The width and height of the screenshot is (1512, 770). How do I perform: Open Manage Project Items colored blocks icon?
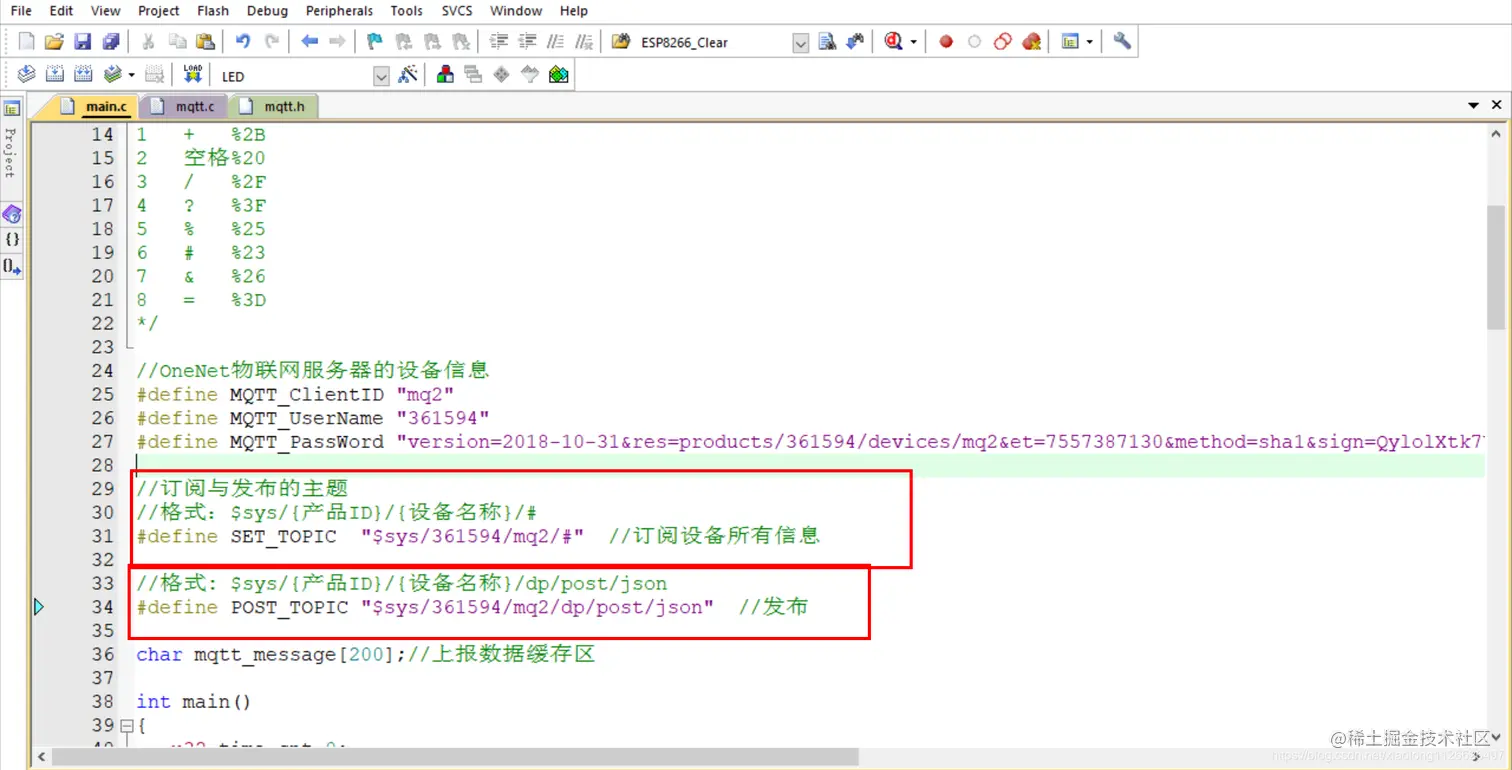pos(445,75)
